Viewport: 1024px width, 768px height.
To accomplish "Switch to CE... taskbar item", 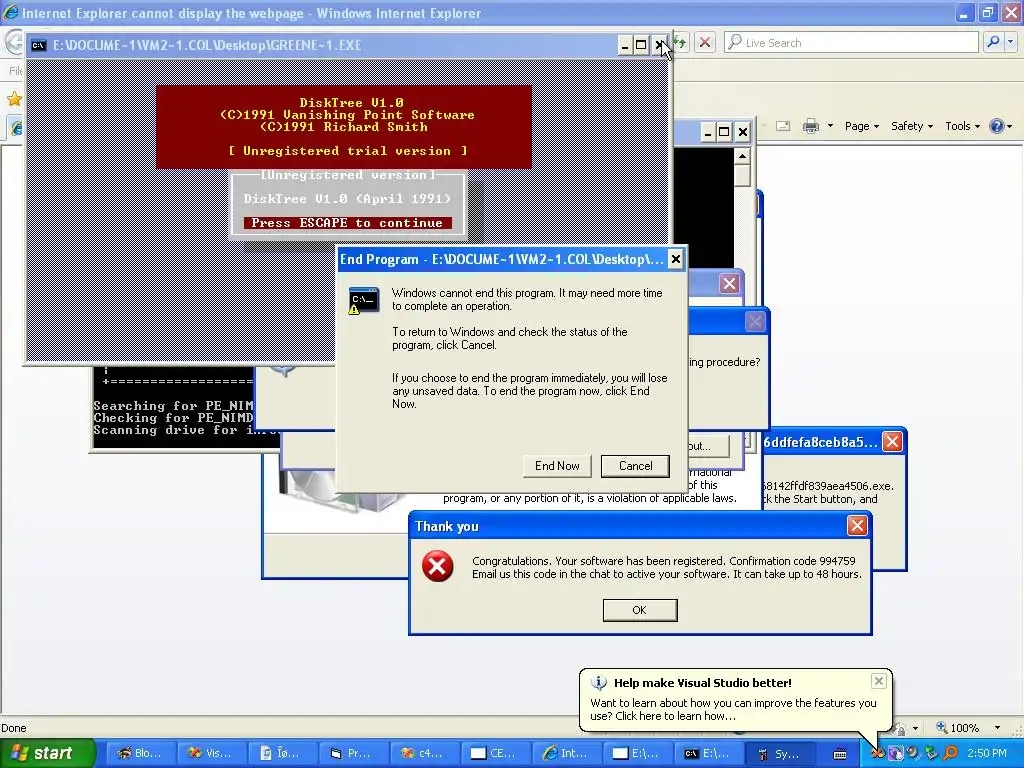I will coord(494,753).
